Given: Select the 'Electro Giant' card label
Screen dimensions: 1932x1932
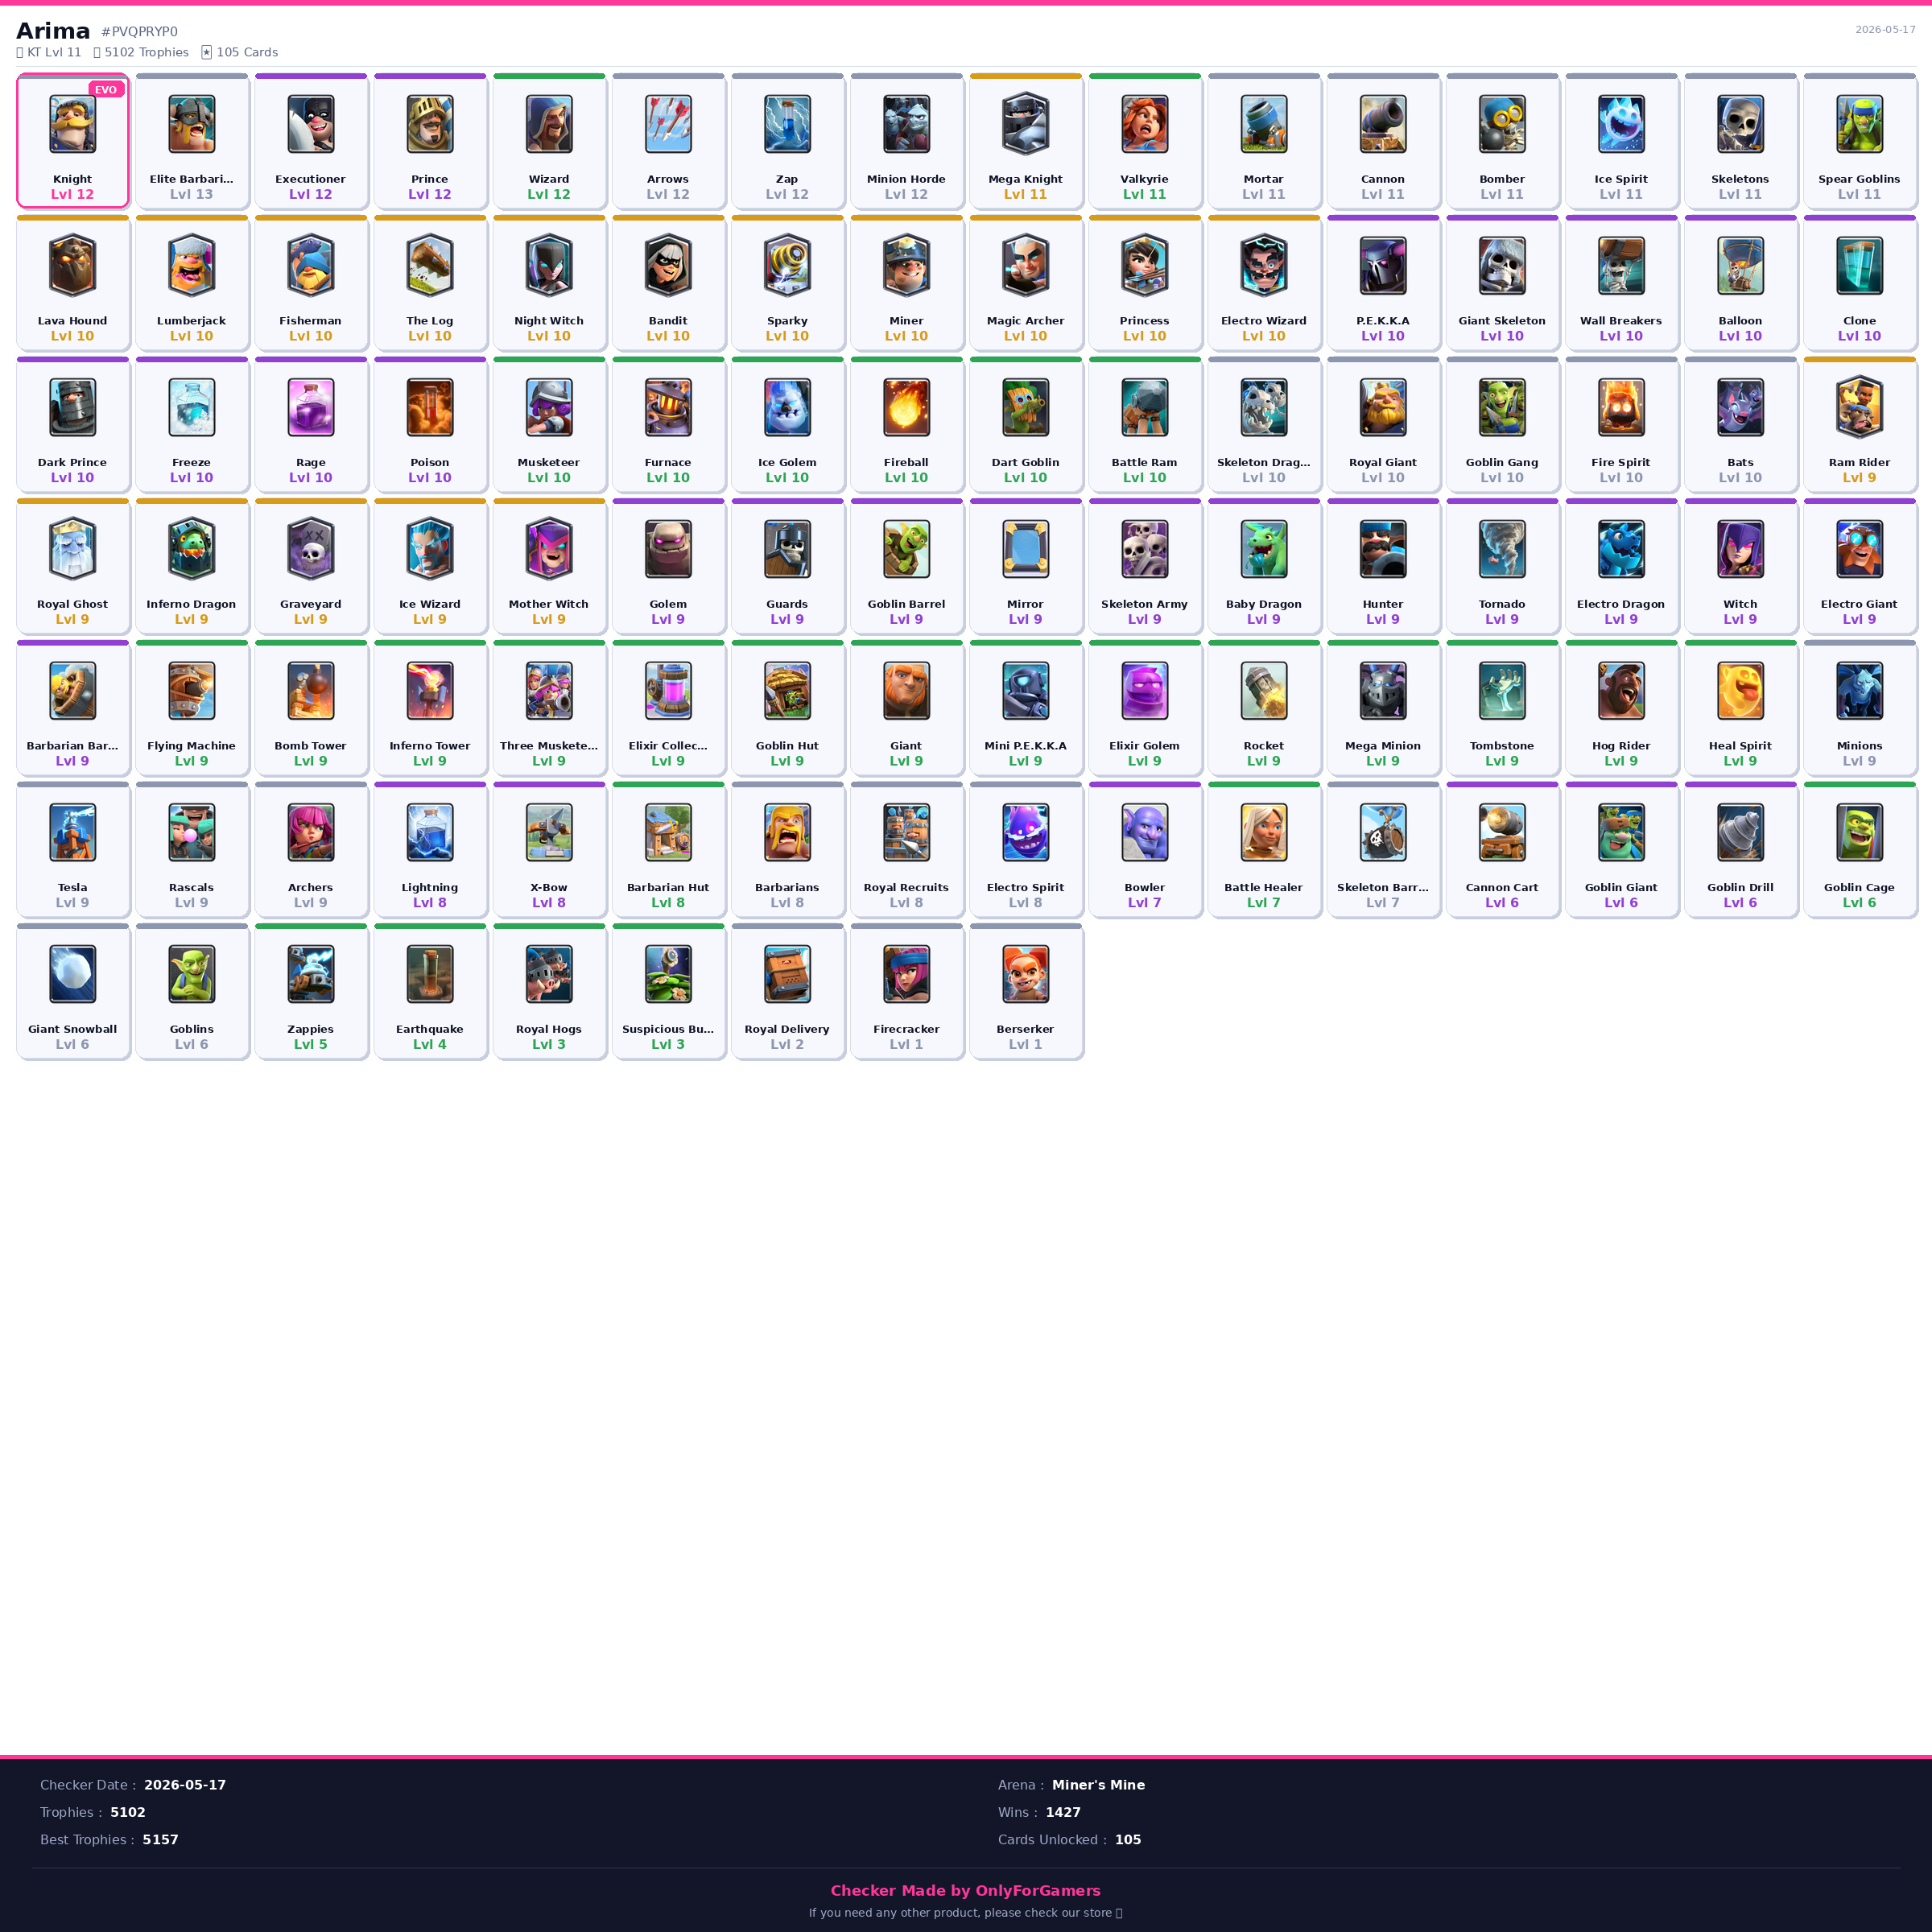Looking at the screenshot, I should coord(1860,604).
